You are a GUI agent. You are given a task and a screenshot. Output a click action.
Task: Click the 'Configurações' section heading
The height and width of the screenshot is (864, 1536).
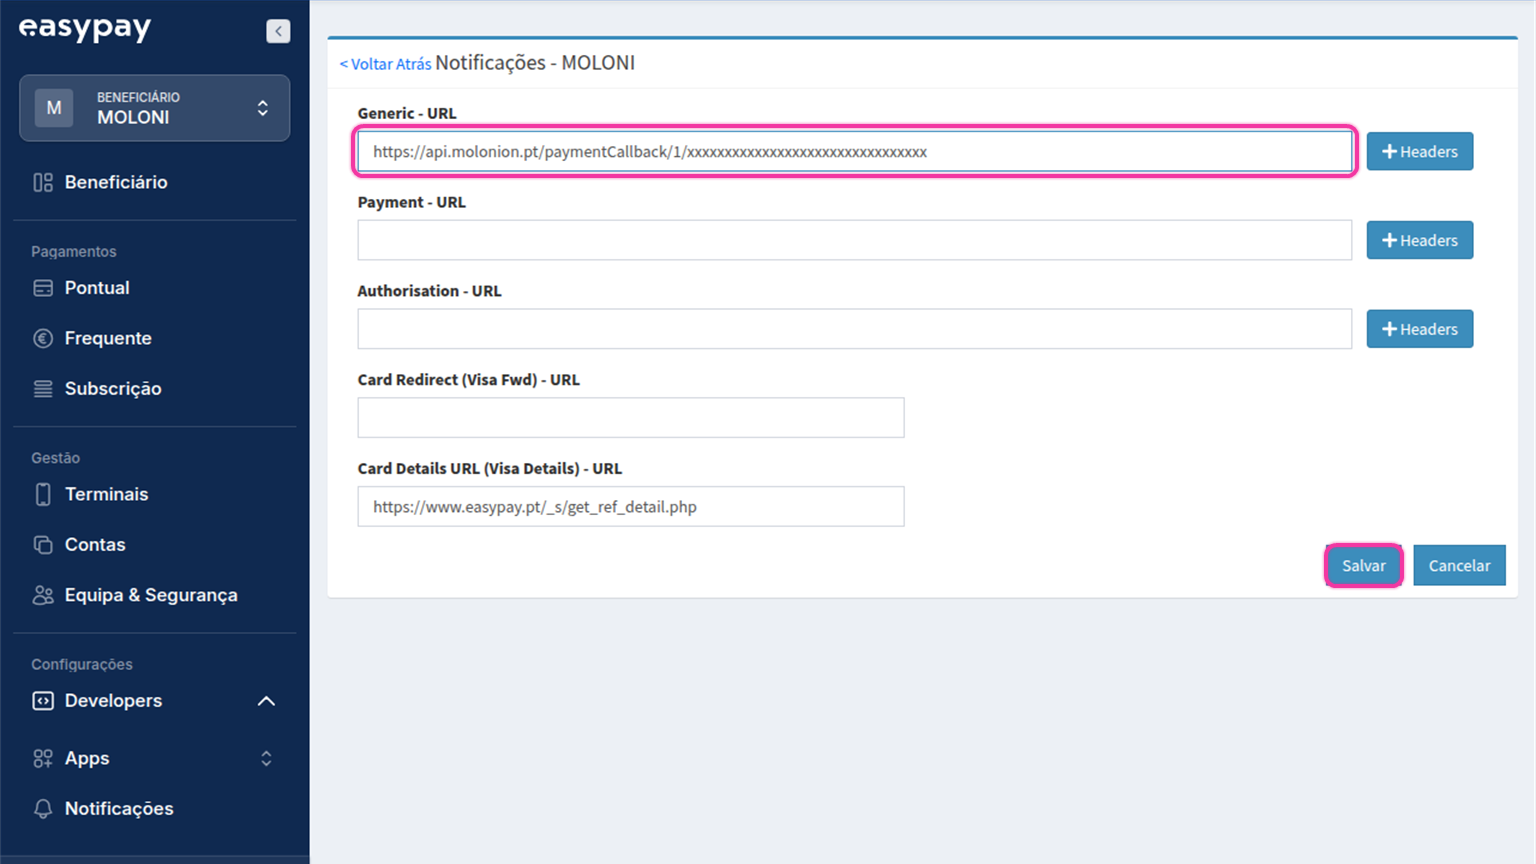click(x=82, y=665)
